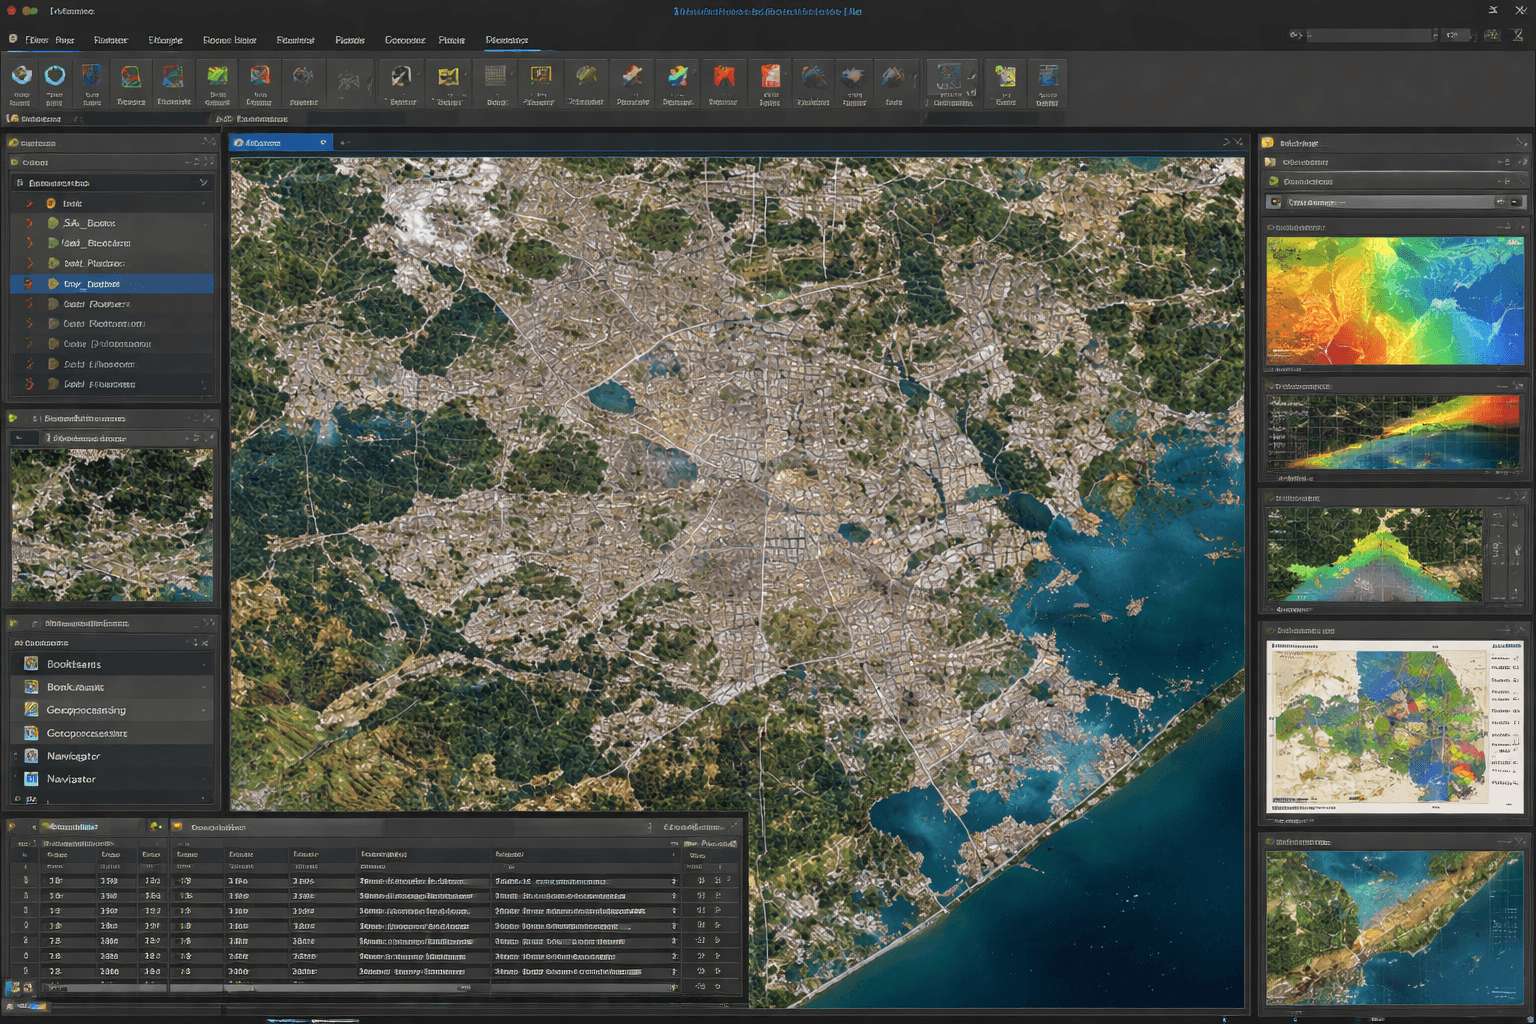Select the grid table icon in the ribbon
This screenshot has height=1024, width=1536.
[x=495, y=77]
